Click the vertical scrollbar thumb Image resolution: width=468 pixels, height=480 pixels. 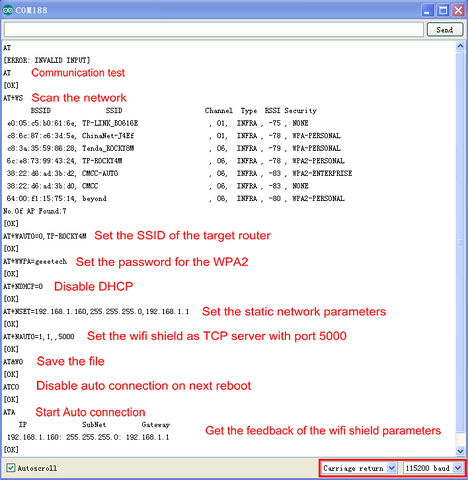click(460, 242)
